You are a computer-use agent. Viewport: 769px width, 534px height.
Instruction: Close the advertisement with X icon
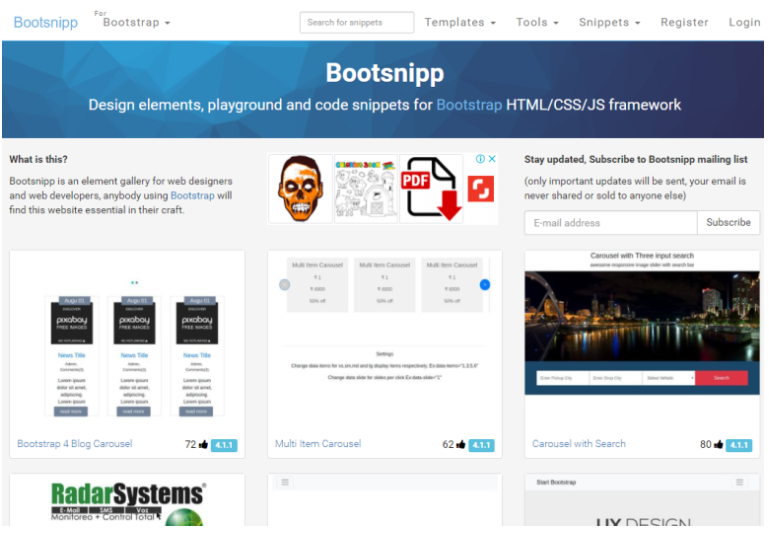pyautogui.click(x=492, y=159)
